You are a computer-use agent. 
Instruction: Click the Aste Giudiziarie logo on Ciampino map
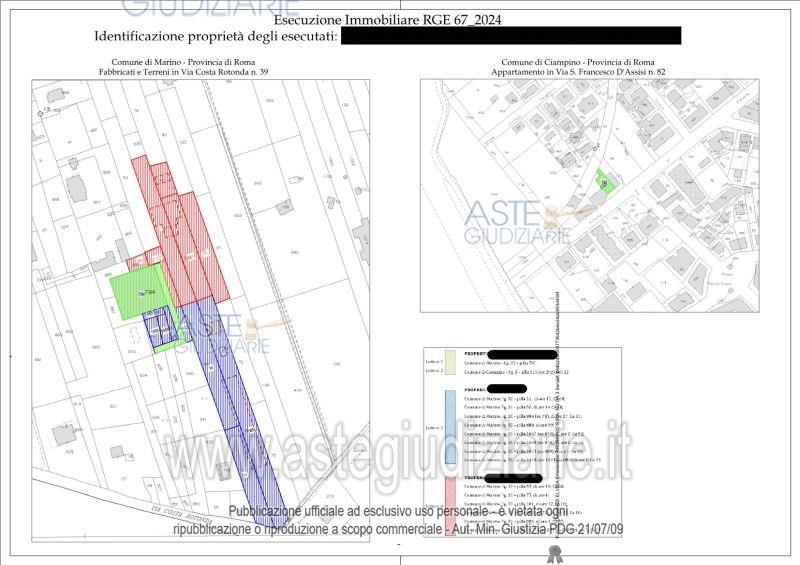coord(518,223)
